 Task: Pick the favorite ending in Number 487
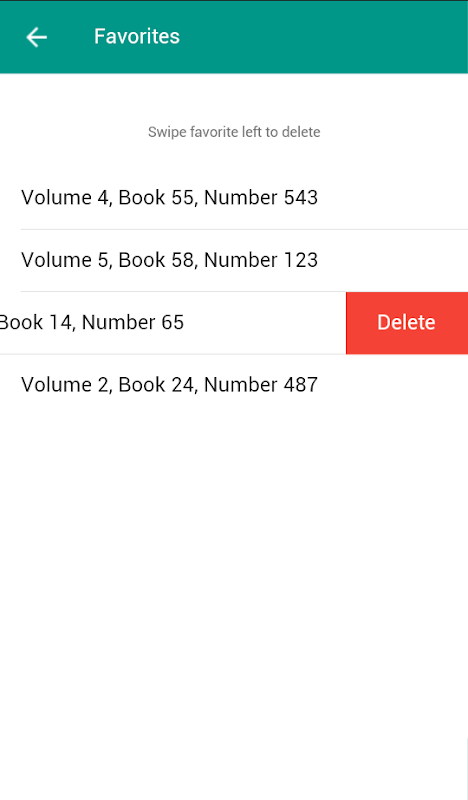[x=234, y=385]
